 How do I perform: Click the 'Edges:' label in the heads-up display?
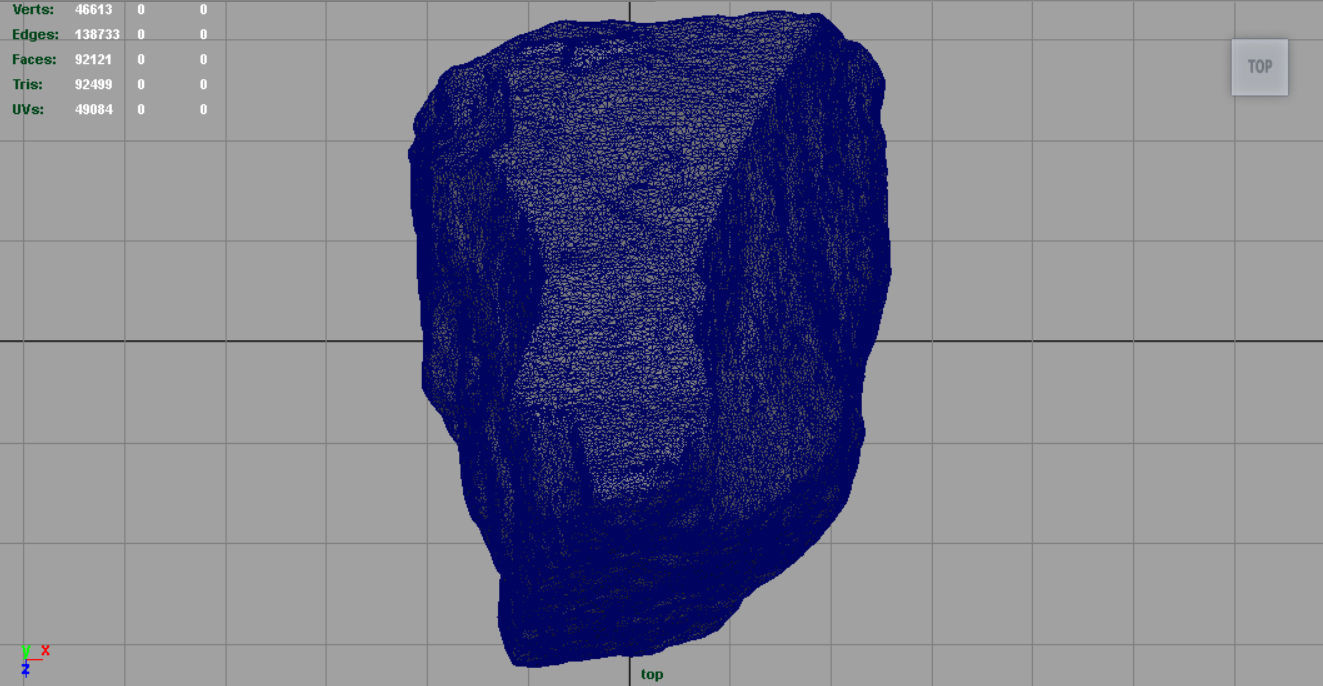click(35, 34)
